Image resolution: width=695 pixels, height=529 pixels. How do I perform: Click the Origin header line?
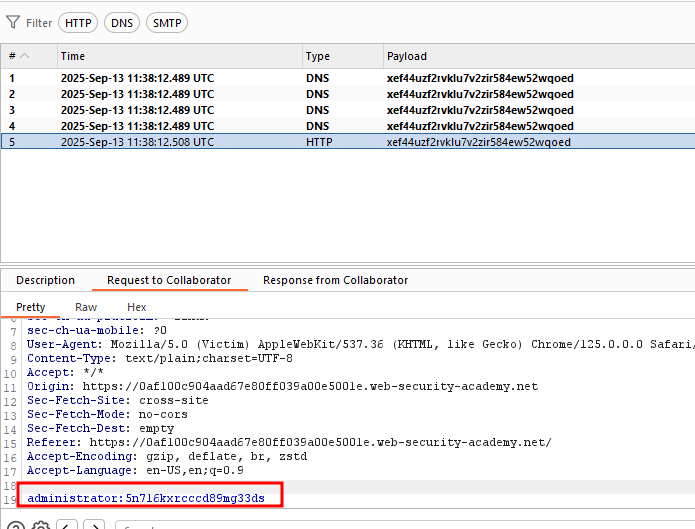click(x=282, y=386)
